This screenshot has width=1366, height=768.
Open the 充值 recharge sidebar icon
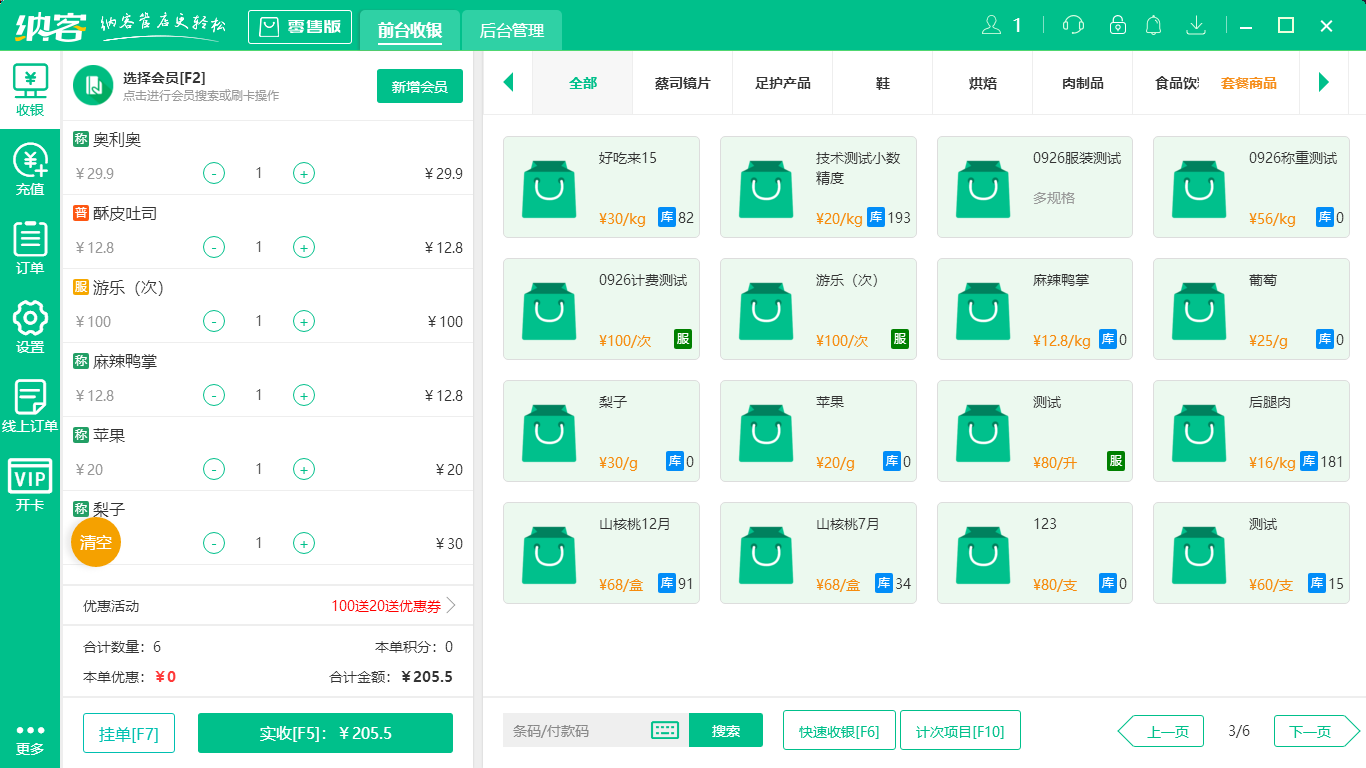(29, 172)
